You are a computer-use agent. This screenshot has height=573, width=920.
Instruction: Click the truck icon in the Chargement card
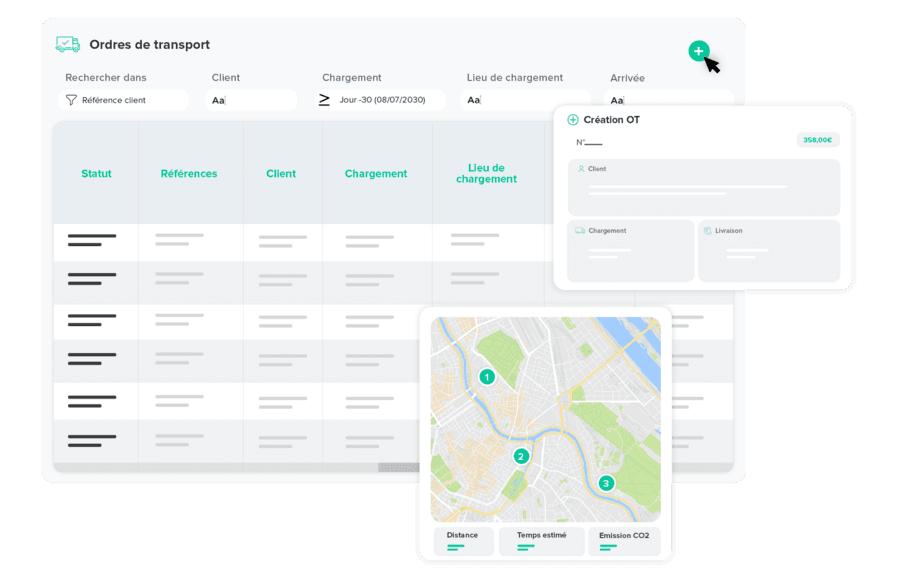pyautogui.click(x=580, y=230)
